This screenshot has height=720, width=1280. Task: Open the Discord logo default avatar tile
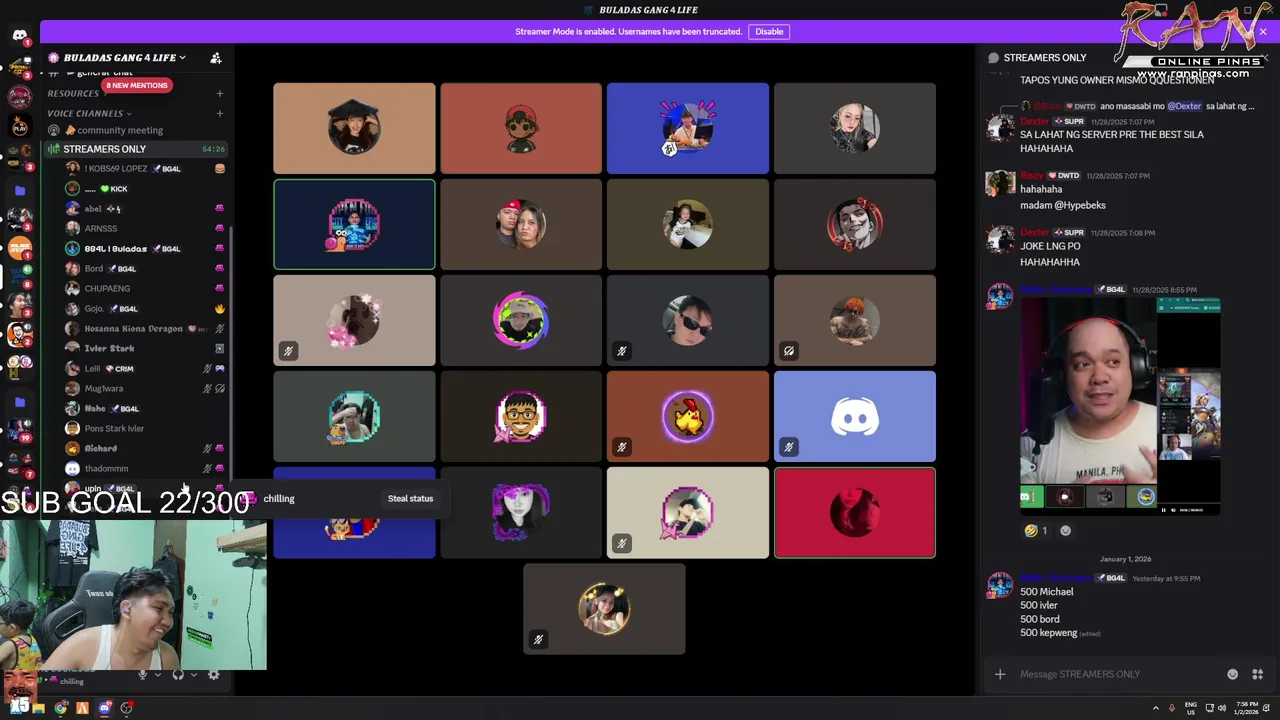point(855,416)
